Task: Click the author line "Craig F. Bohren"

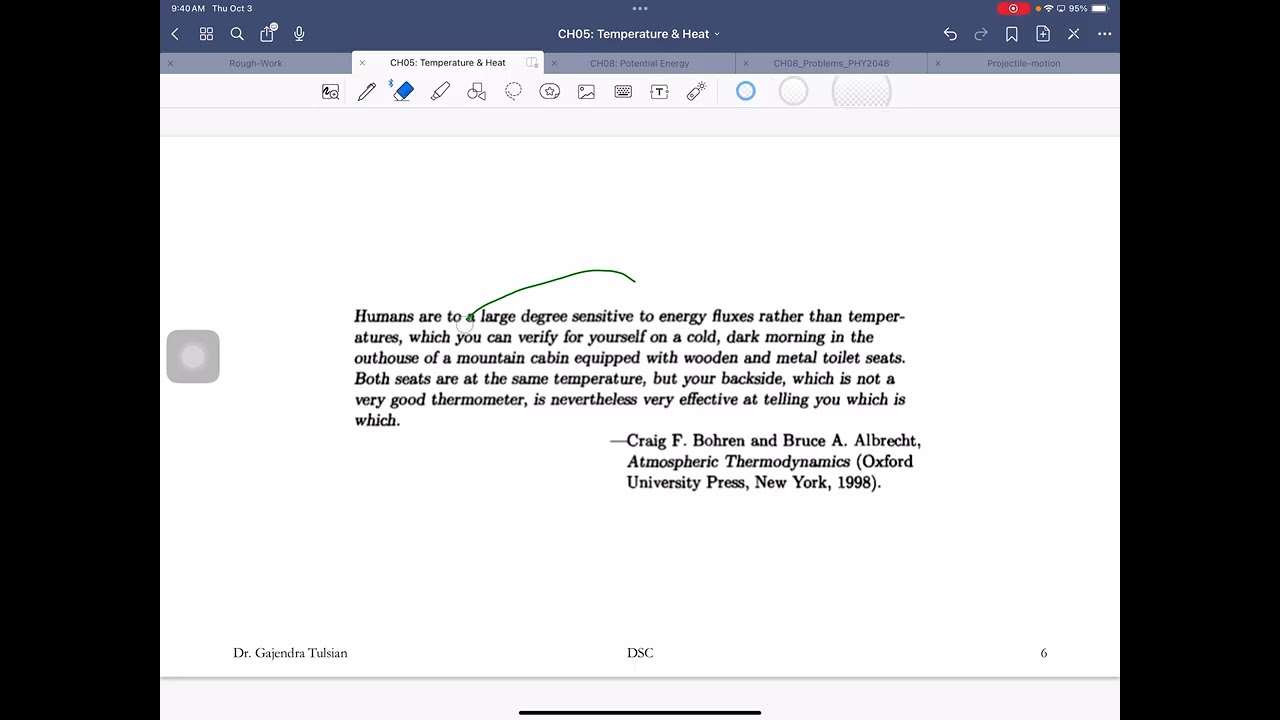Action: [x=686, y=441]
